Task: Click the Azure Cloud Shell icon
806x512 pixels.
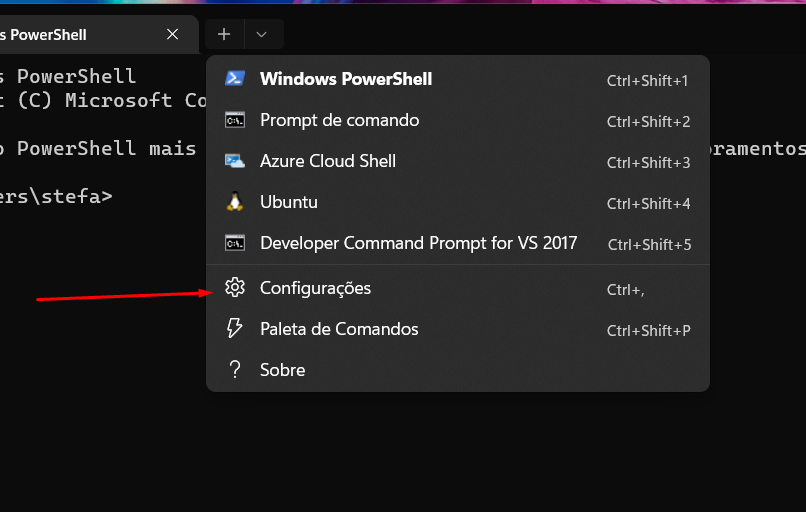Action: point(235,161)
